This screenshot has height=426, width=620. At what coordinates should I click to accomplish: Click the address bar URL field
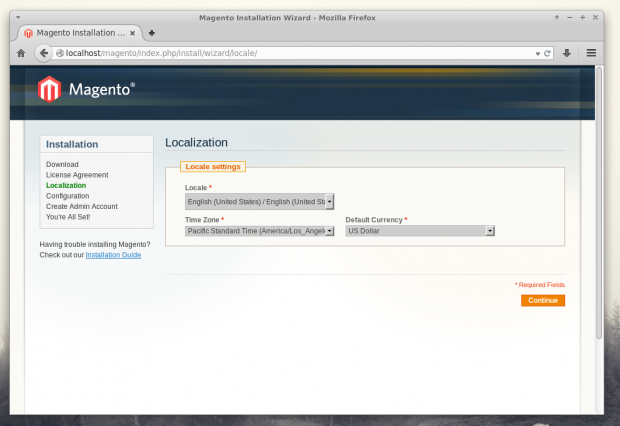(x=297, y=53)
